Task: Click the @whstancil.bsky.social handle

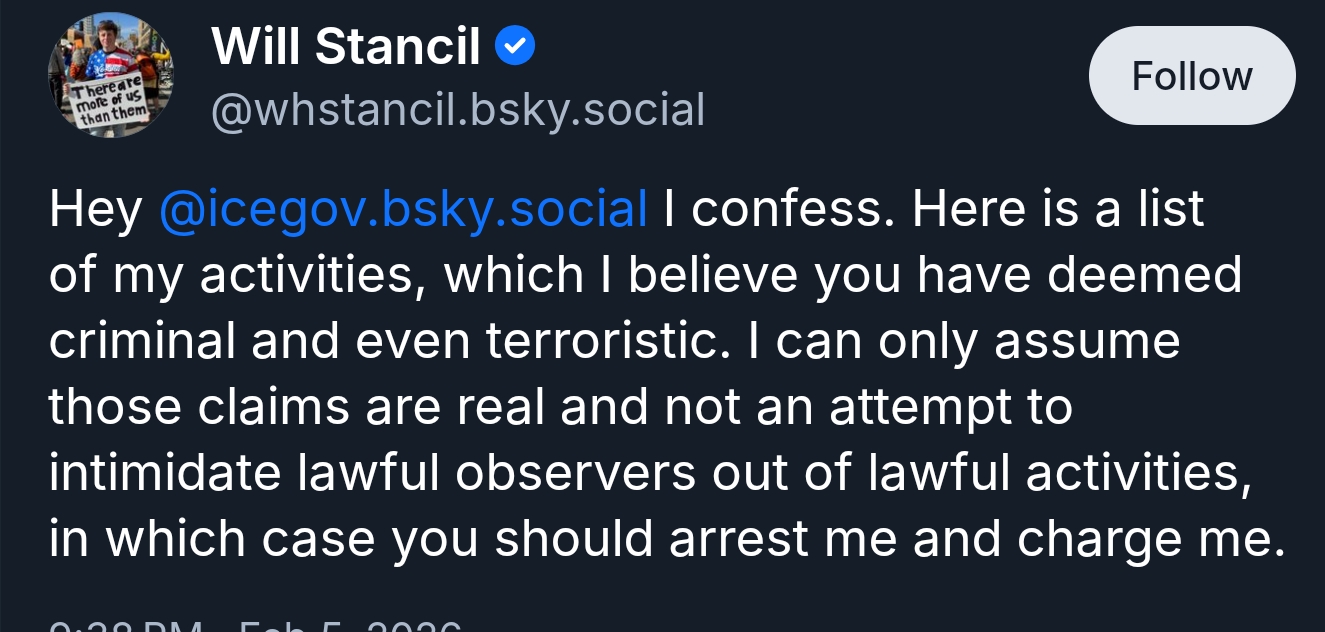Action: [458, 110]
